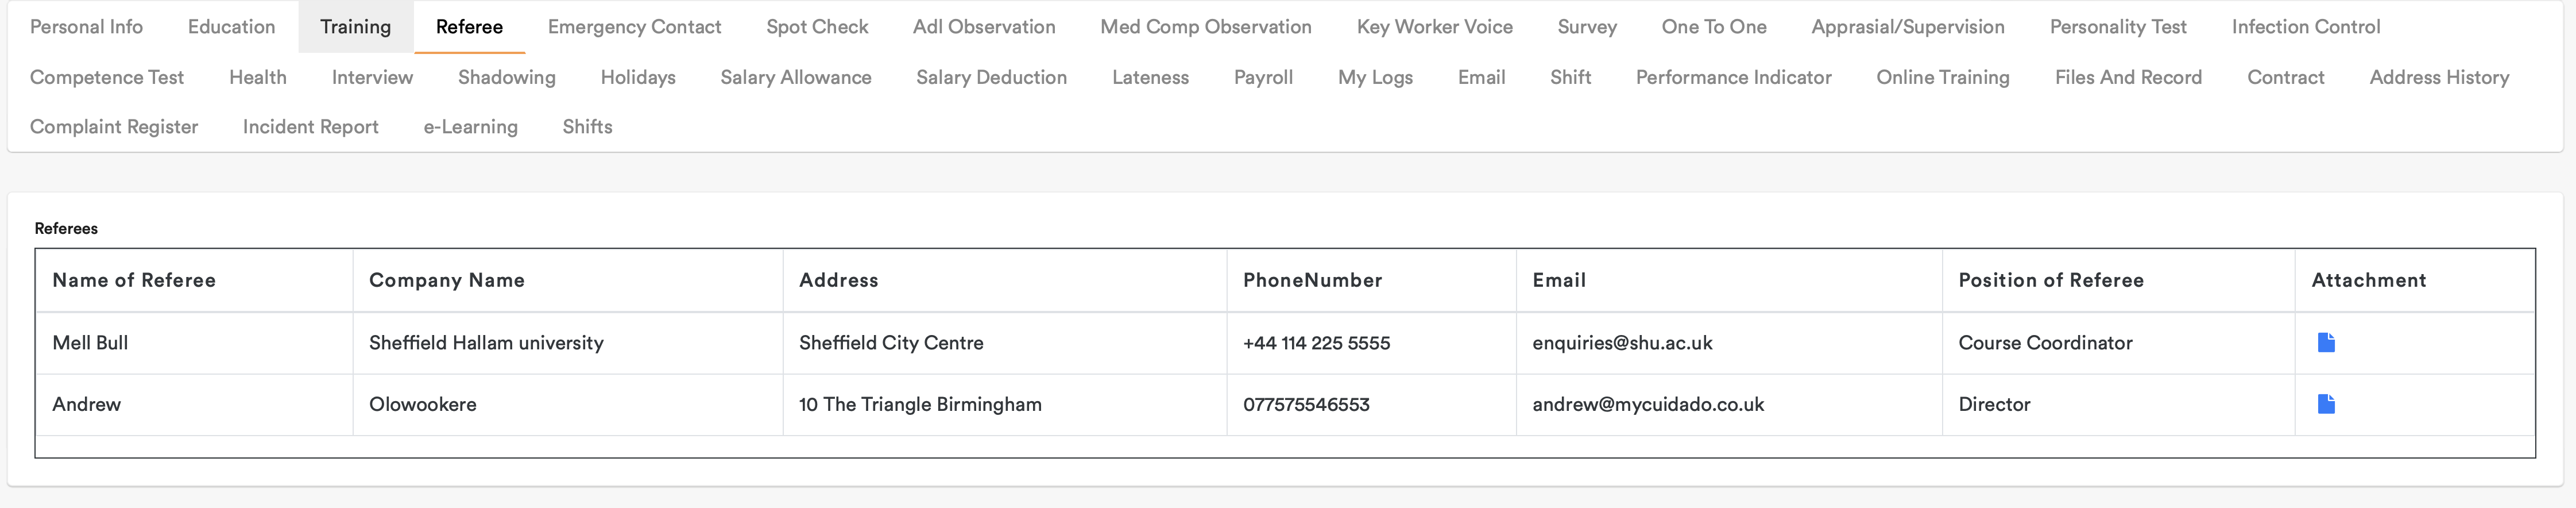Switch to the Infection Control tab
Image resolution: width=2576 pixels, height=508 pixels.
pos(2305,27)
